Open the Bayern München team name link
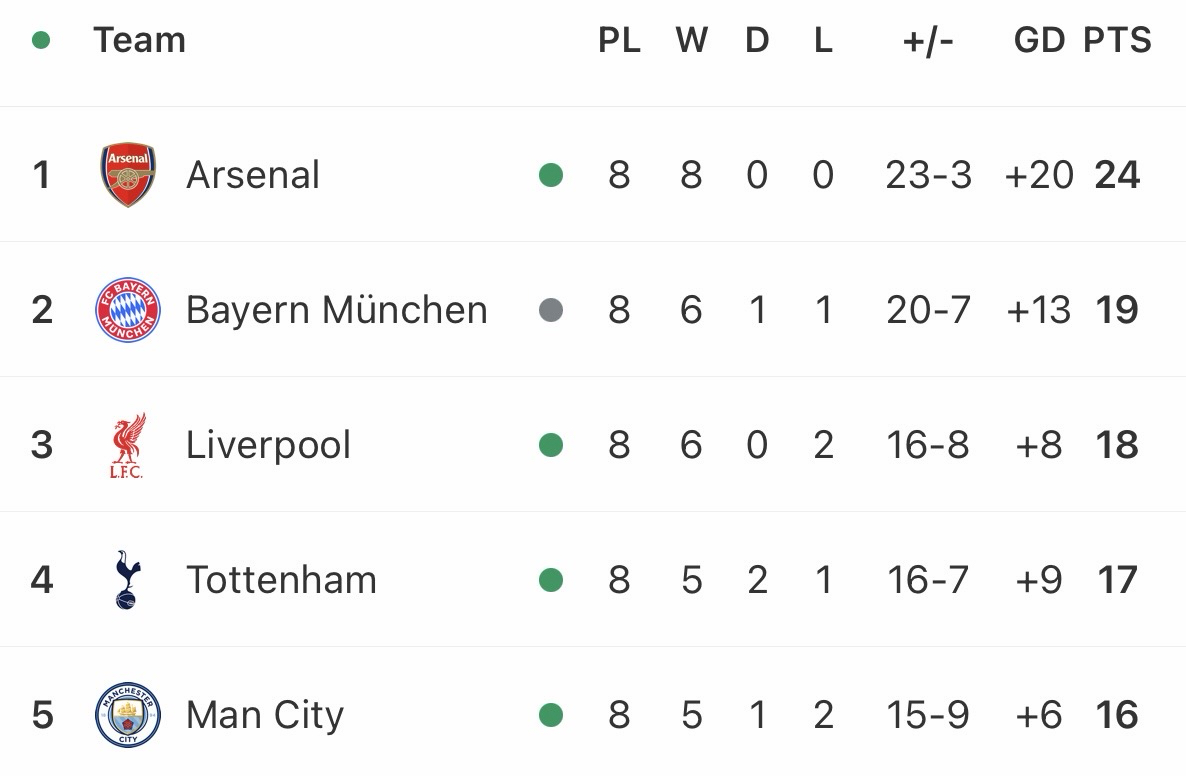Viewport: 1186px width, 776px height. coord(336,310)
